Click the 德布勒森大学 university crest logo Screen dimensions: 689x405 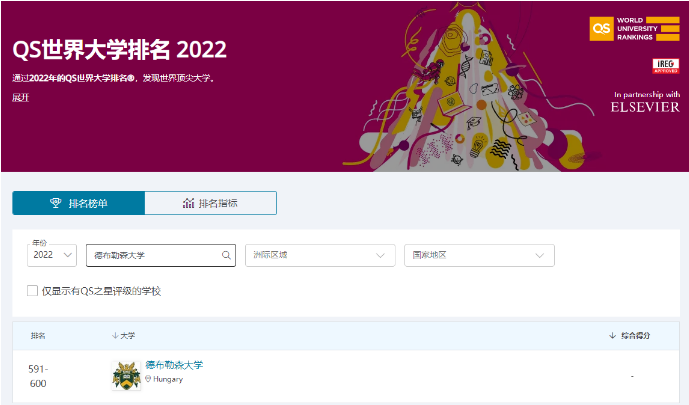coord(126,375)
